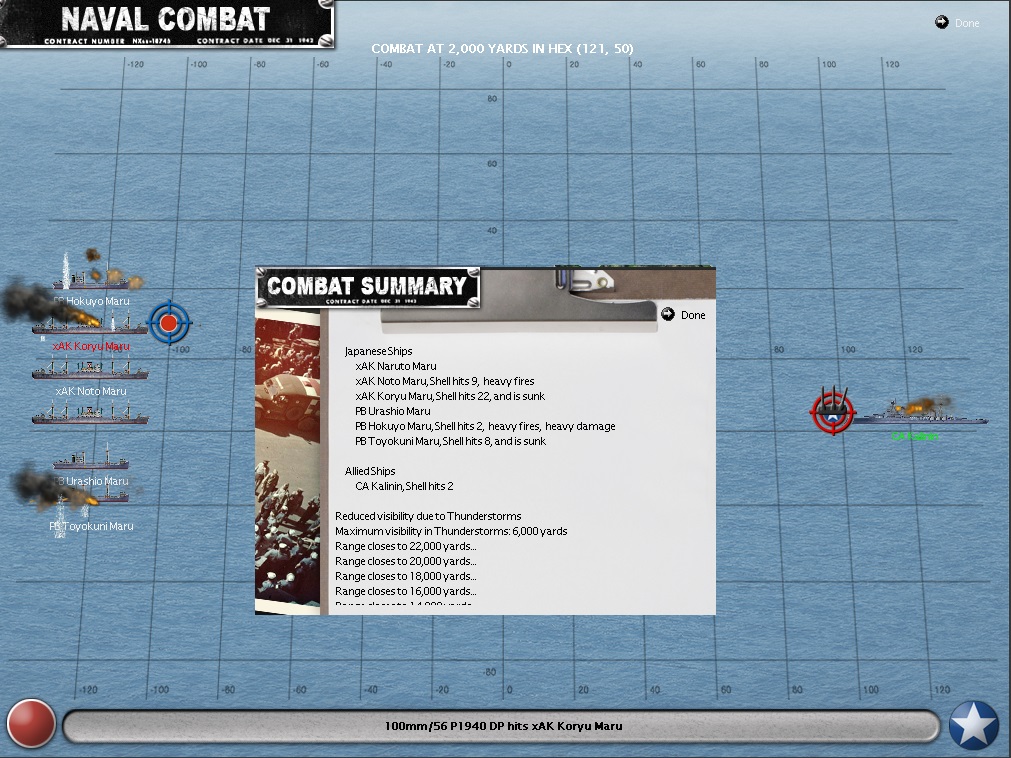Image resolution: width=1011 pixels, height=758 pixels.
Task: Click 'Range closes to 20,000 yards...' line
Action: click(406, 561)
